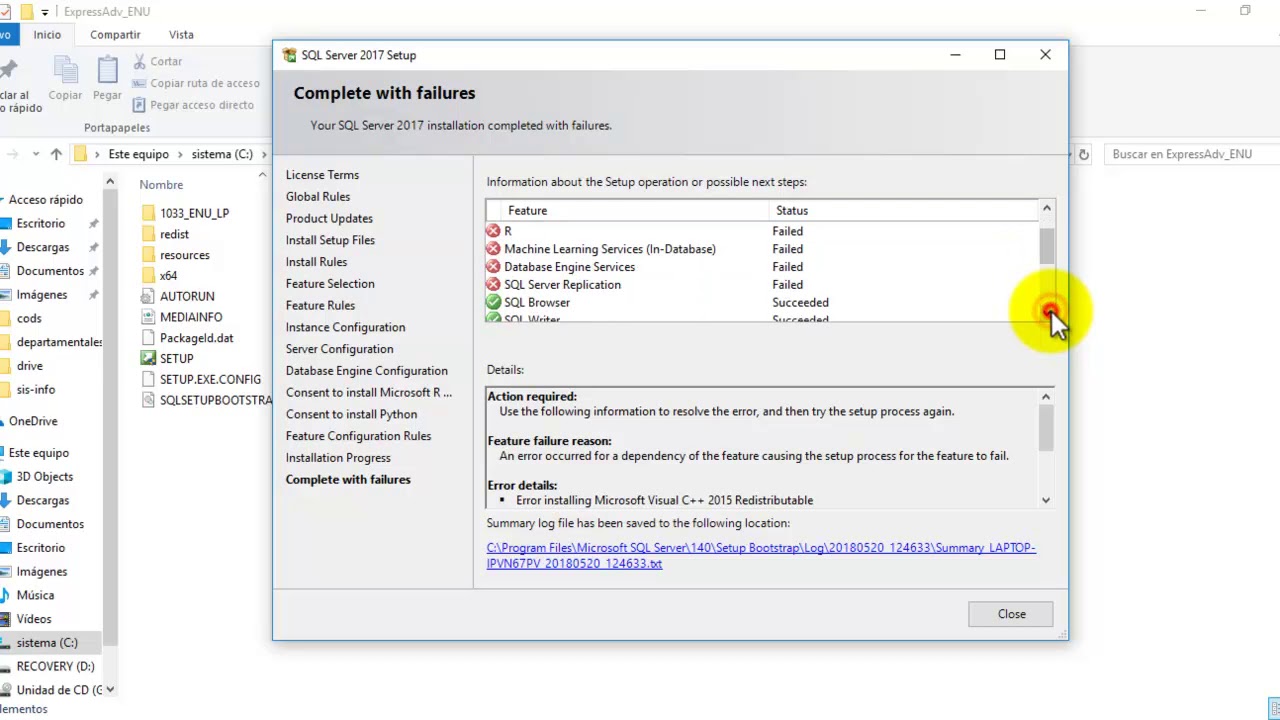The height and width of the screenshot is (720, 1280).
Task: Click the Details box scrollbar thumb
Action: (1046, 430)
